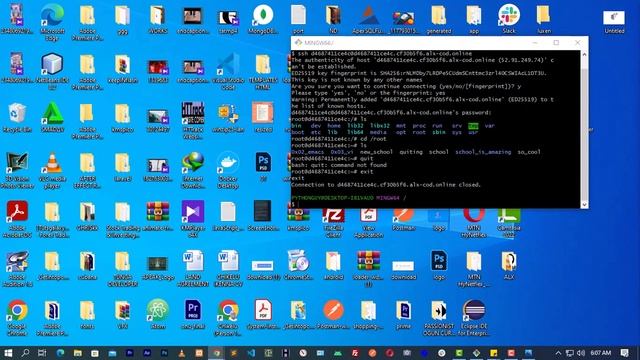Screen dimensions: 640x360
Task: Select the TEMPLATES HTML folder
Action: tap(263, 70)
